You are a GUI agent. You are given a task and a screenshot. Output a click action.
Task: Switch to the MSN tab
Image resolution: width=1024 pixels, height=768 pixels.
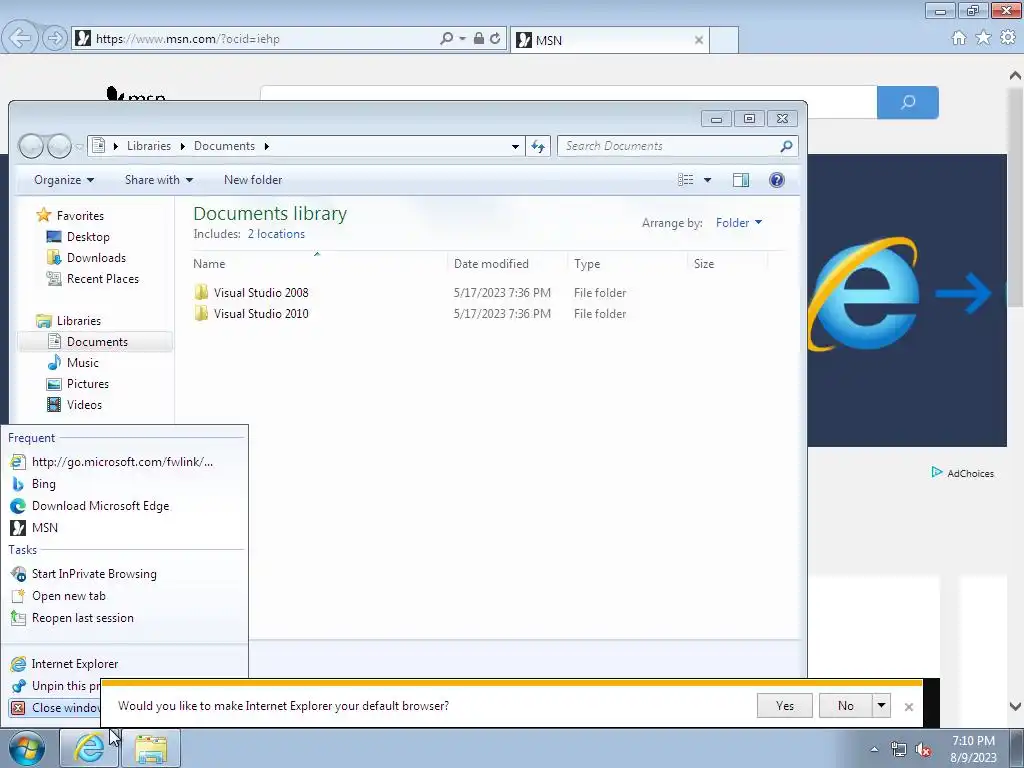tap(609, 40)
